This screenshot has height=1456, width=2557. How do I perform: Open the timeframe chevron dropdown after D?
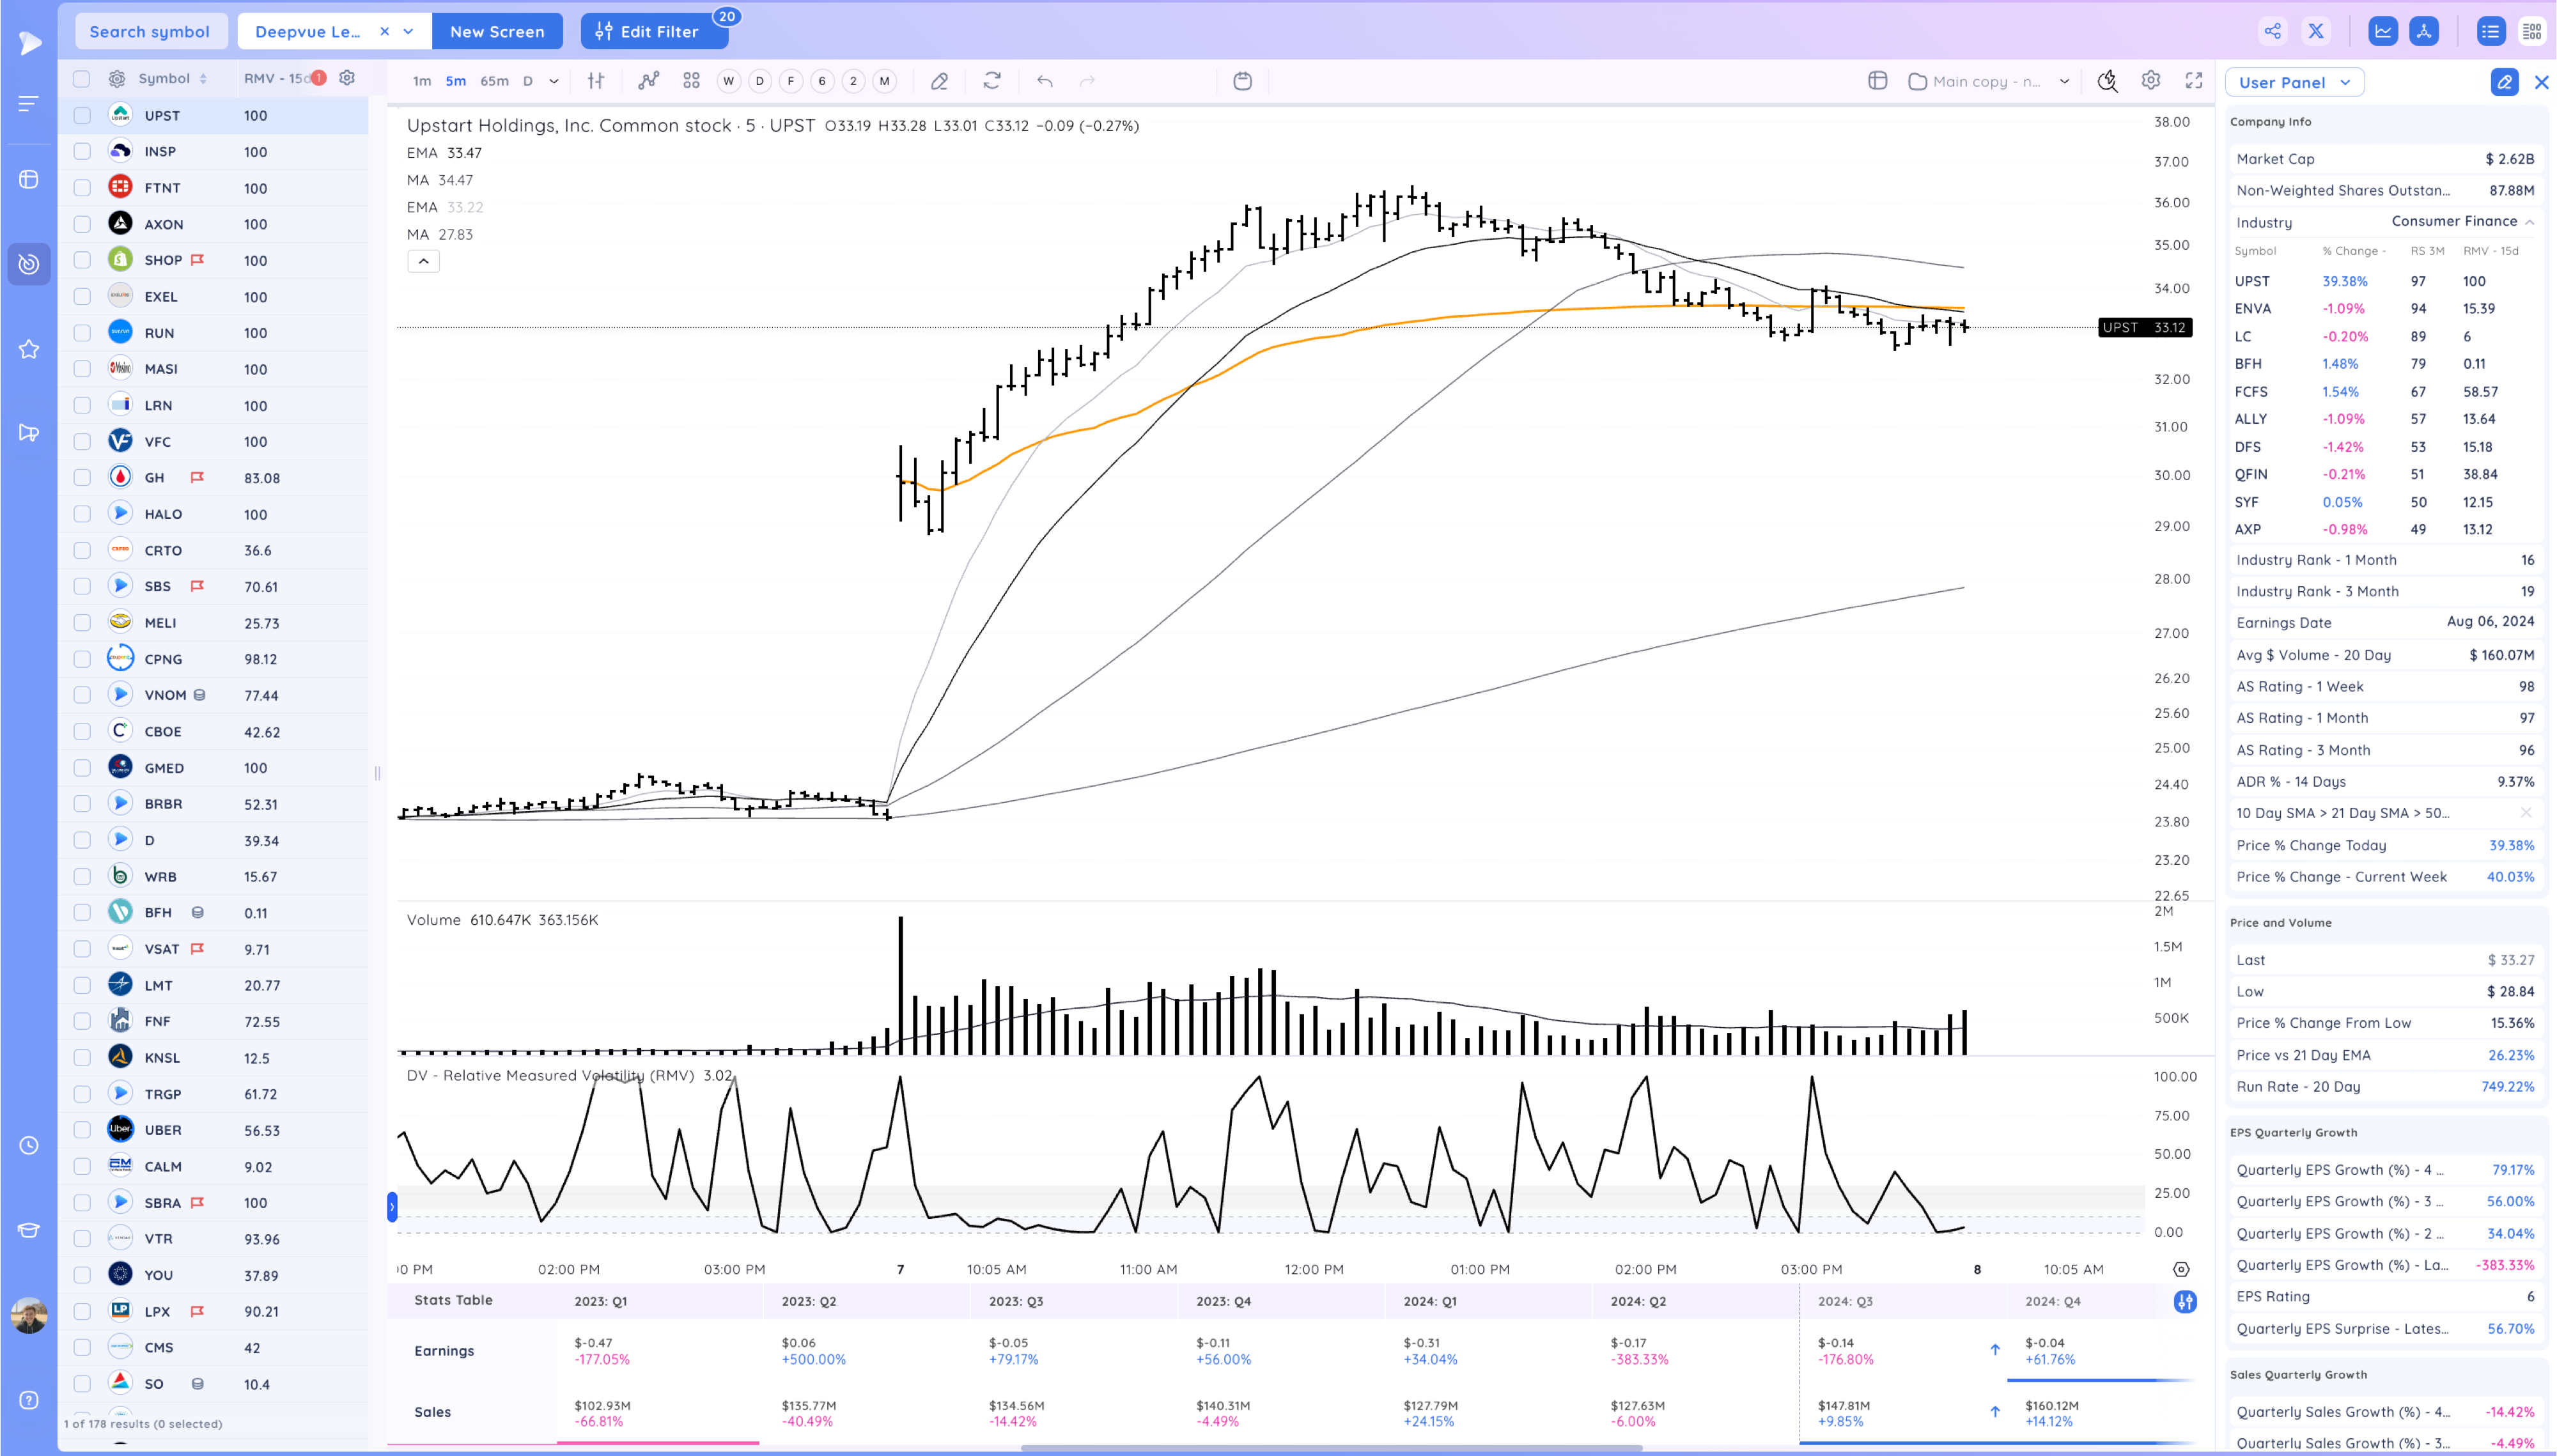click(554, 81)
